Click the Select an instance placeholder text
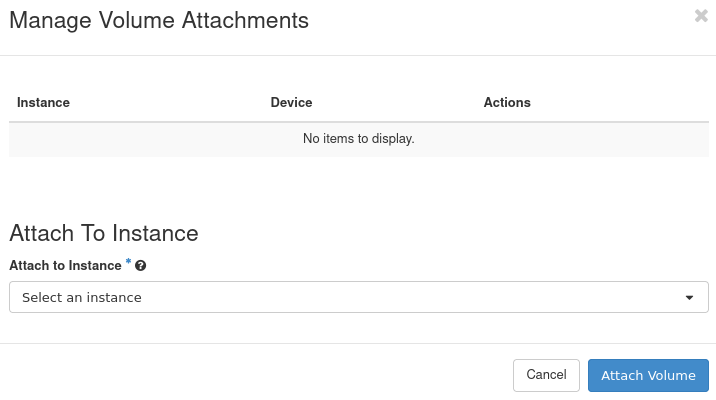 (x=82, y=298)
